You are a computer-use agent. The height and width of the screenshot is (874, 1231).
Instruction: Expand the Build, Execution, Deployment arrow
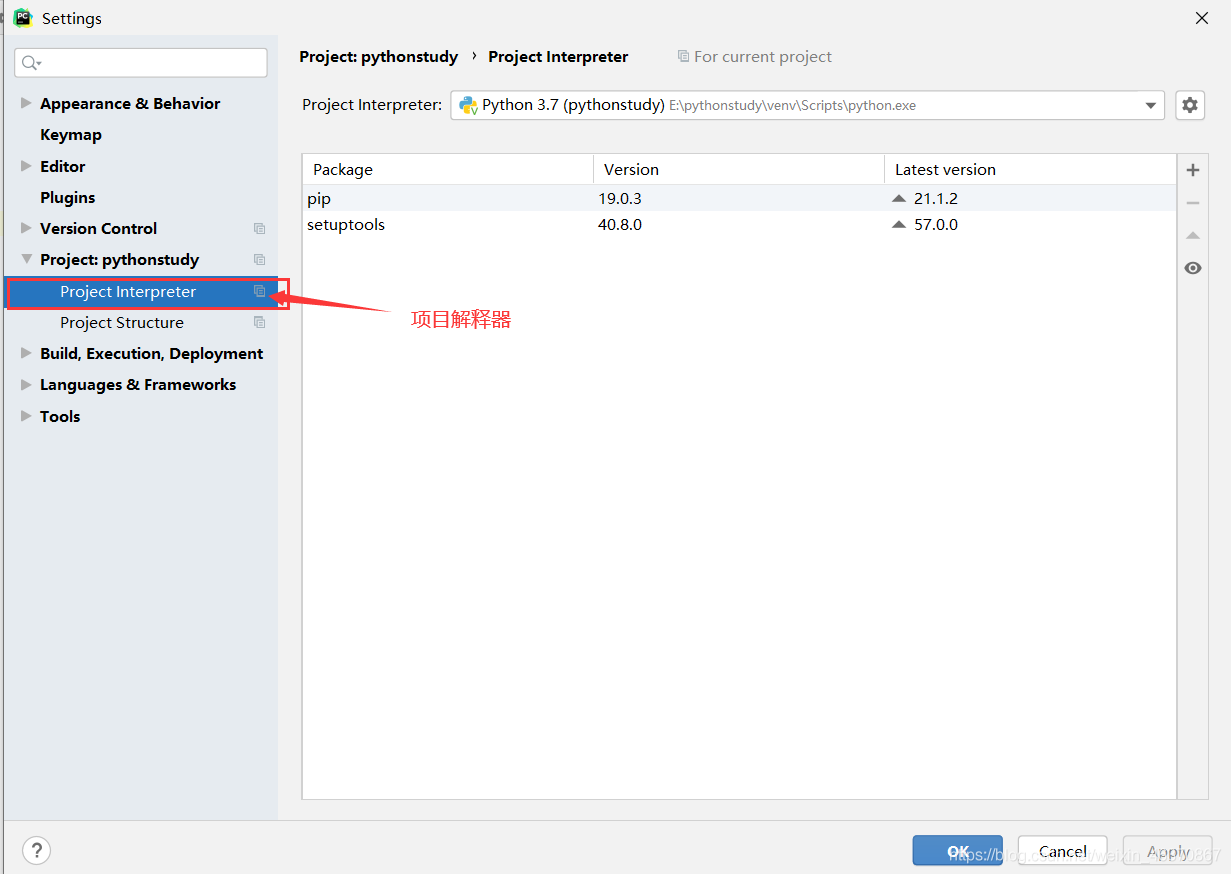click(x=26, y=353)
